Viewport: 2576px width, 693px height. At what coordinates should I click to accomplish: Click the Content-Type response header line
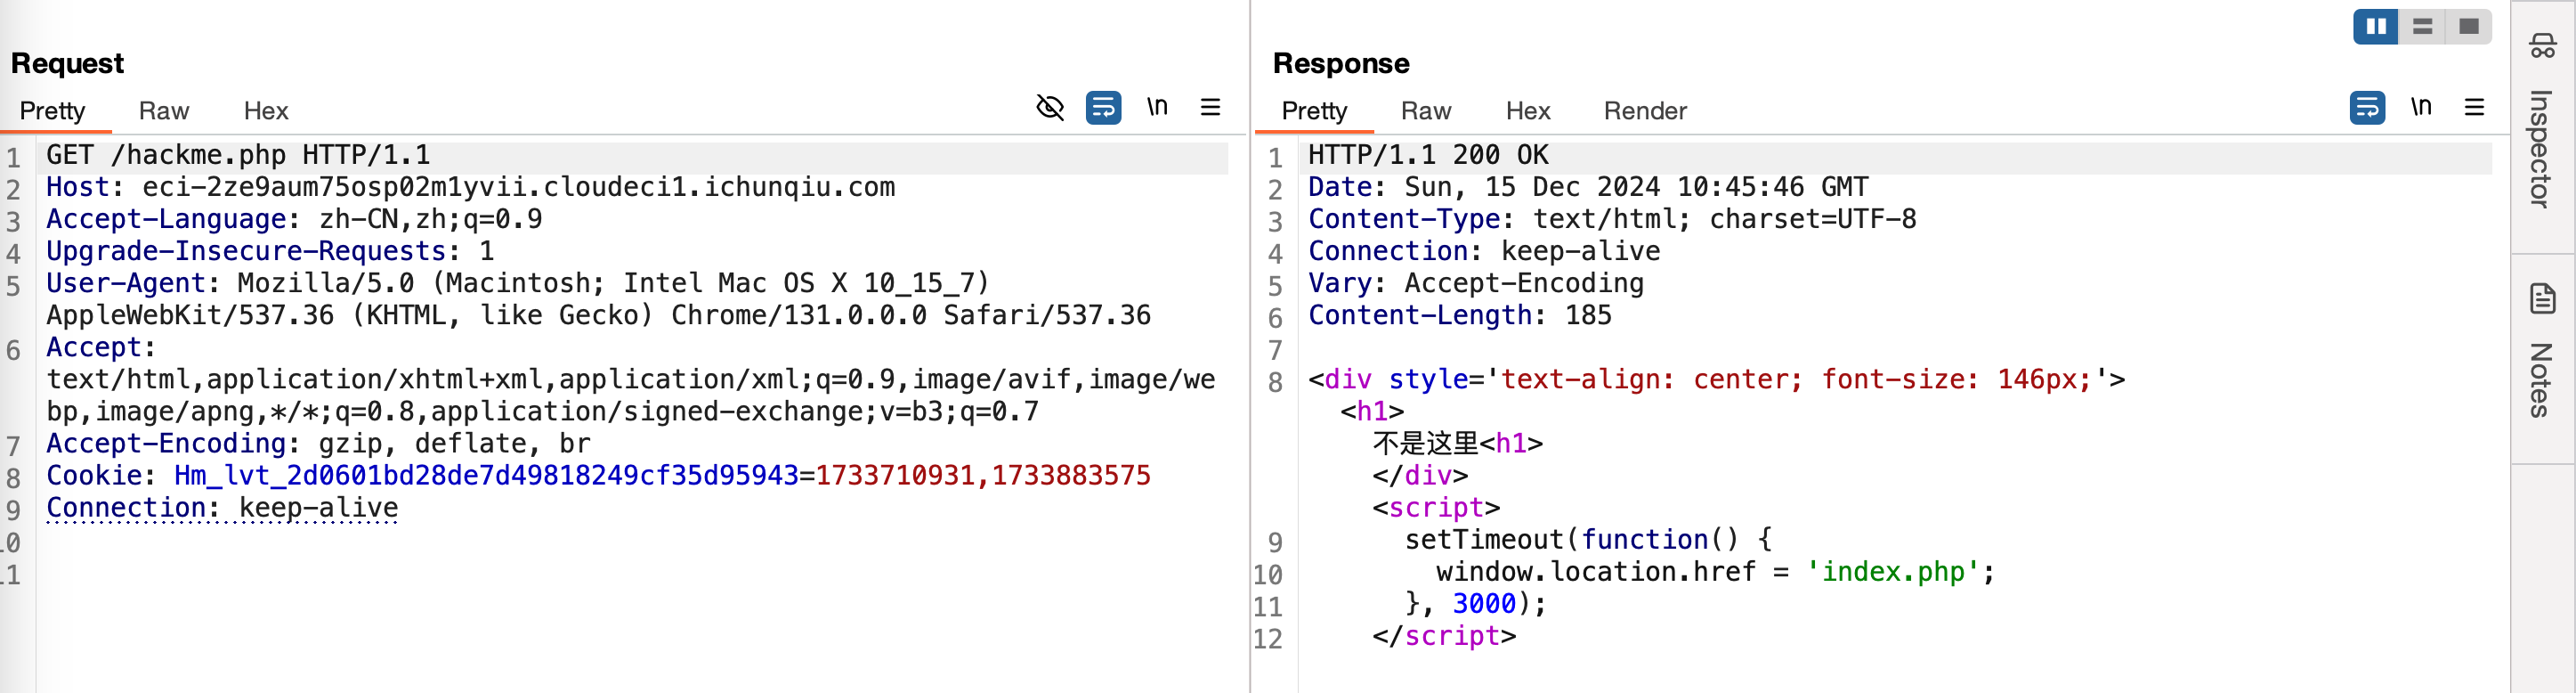pyautogui.click(x=1612, y=219)
